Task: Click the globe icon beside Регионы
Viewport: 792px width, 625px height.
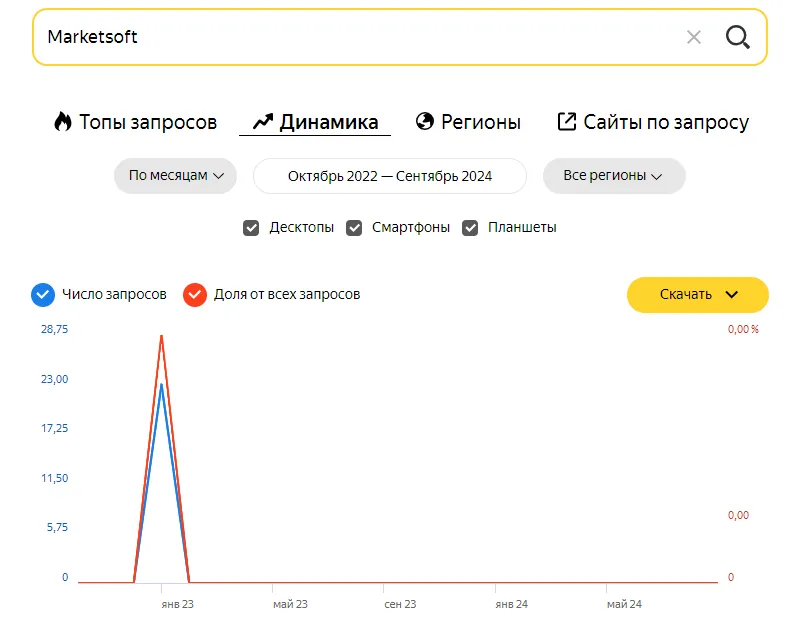Action: coord(425,121)
